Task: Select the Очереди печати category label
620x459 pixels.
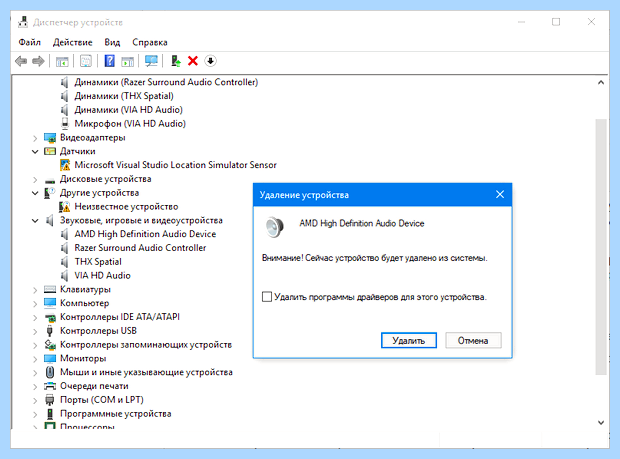Action: (x=94, y=386)
